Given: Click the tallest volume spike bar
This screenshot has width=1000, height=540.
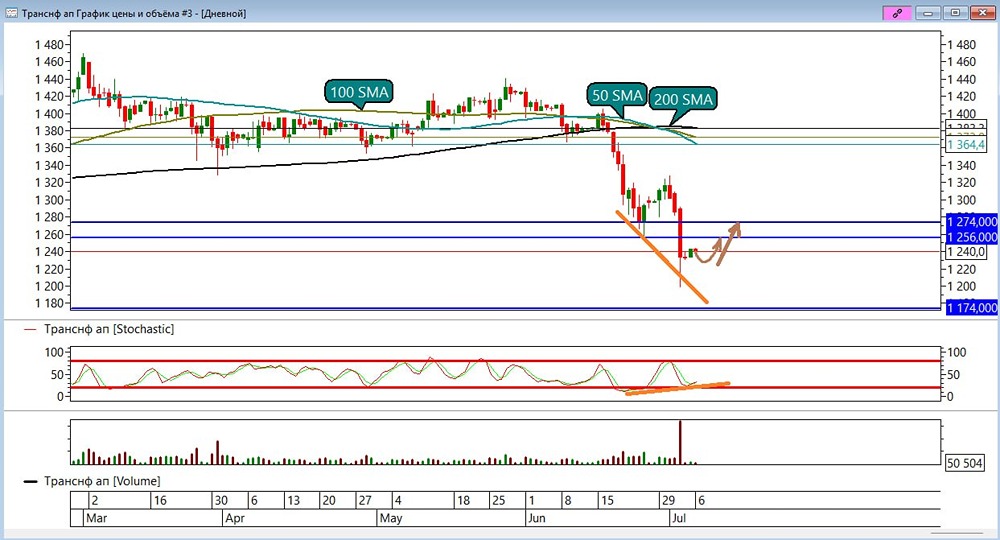Looking at the screenshot, I should pyautogui.click(x=680, y=442).
